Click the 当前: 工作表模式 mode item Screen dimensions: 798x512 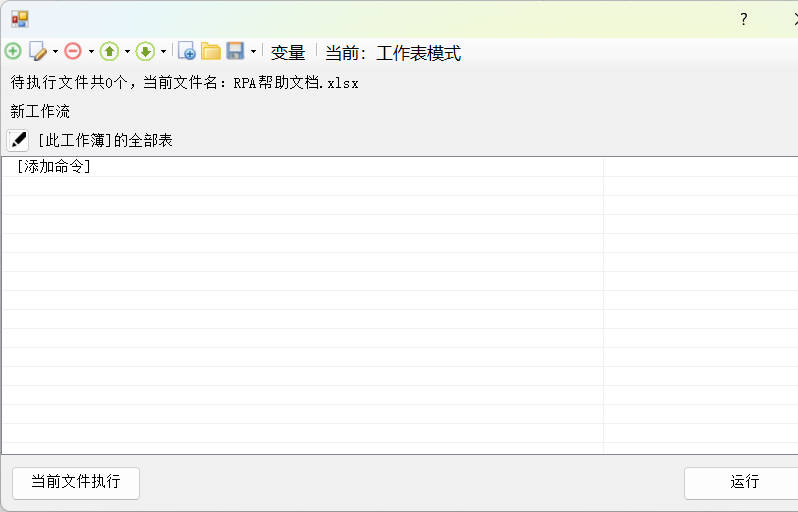(x=393, y=53)
